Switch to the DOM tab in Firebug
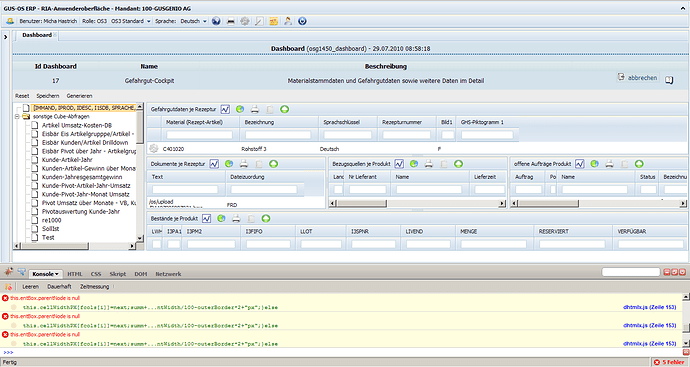The height and width of the screenshot is (367, 690). 141,274
